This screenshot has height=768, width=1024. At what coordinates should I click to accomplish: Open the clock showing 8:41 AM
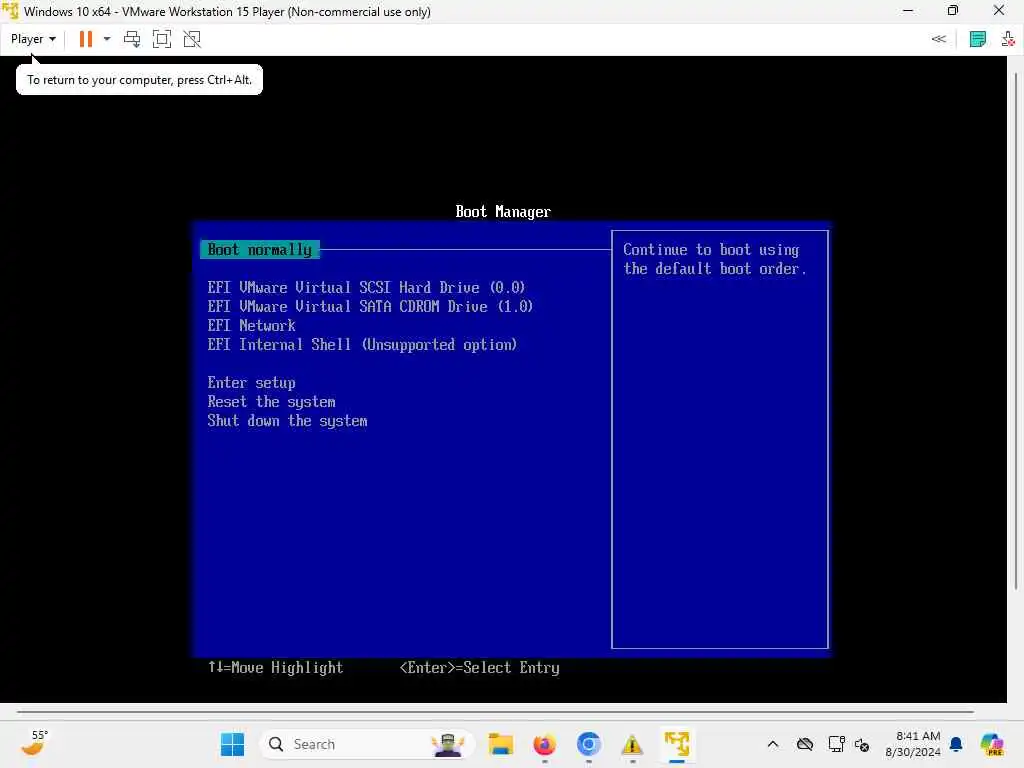point(913,744)
